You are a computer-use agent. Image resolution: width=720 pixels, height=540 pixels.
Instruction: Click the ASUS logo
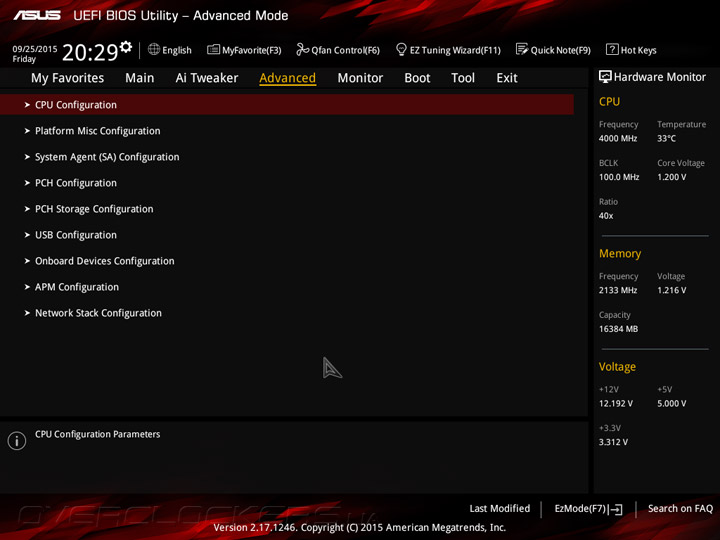tap(37, 16)
